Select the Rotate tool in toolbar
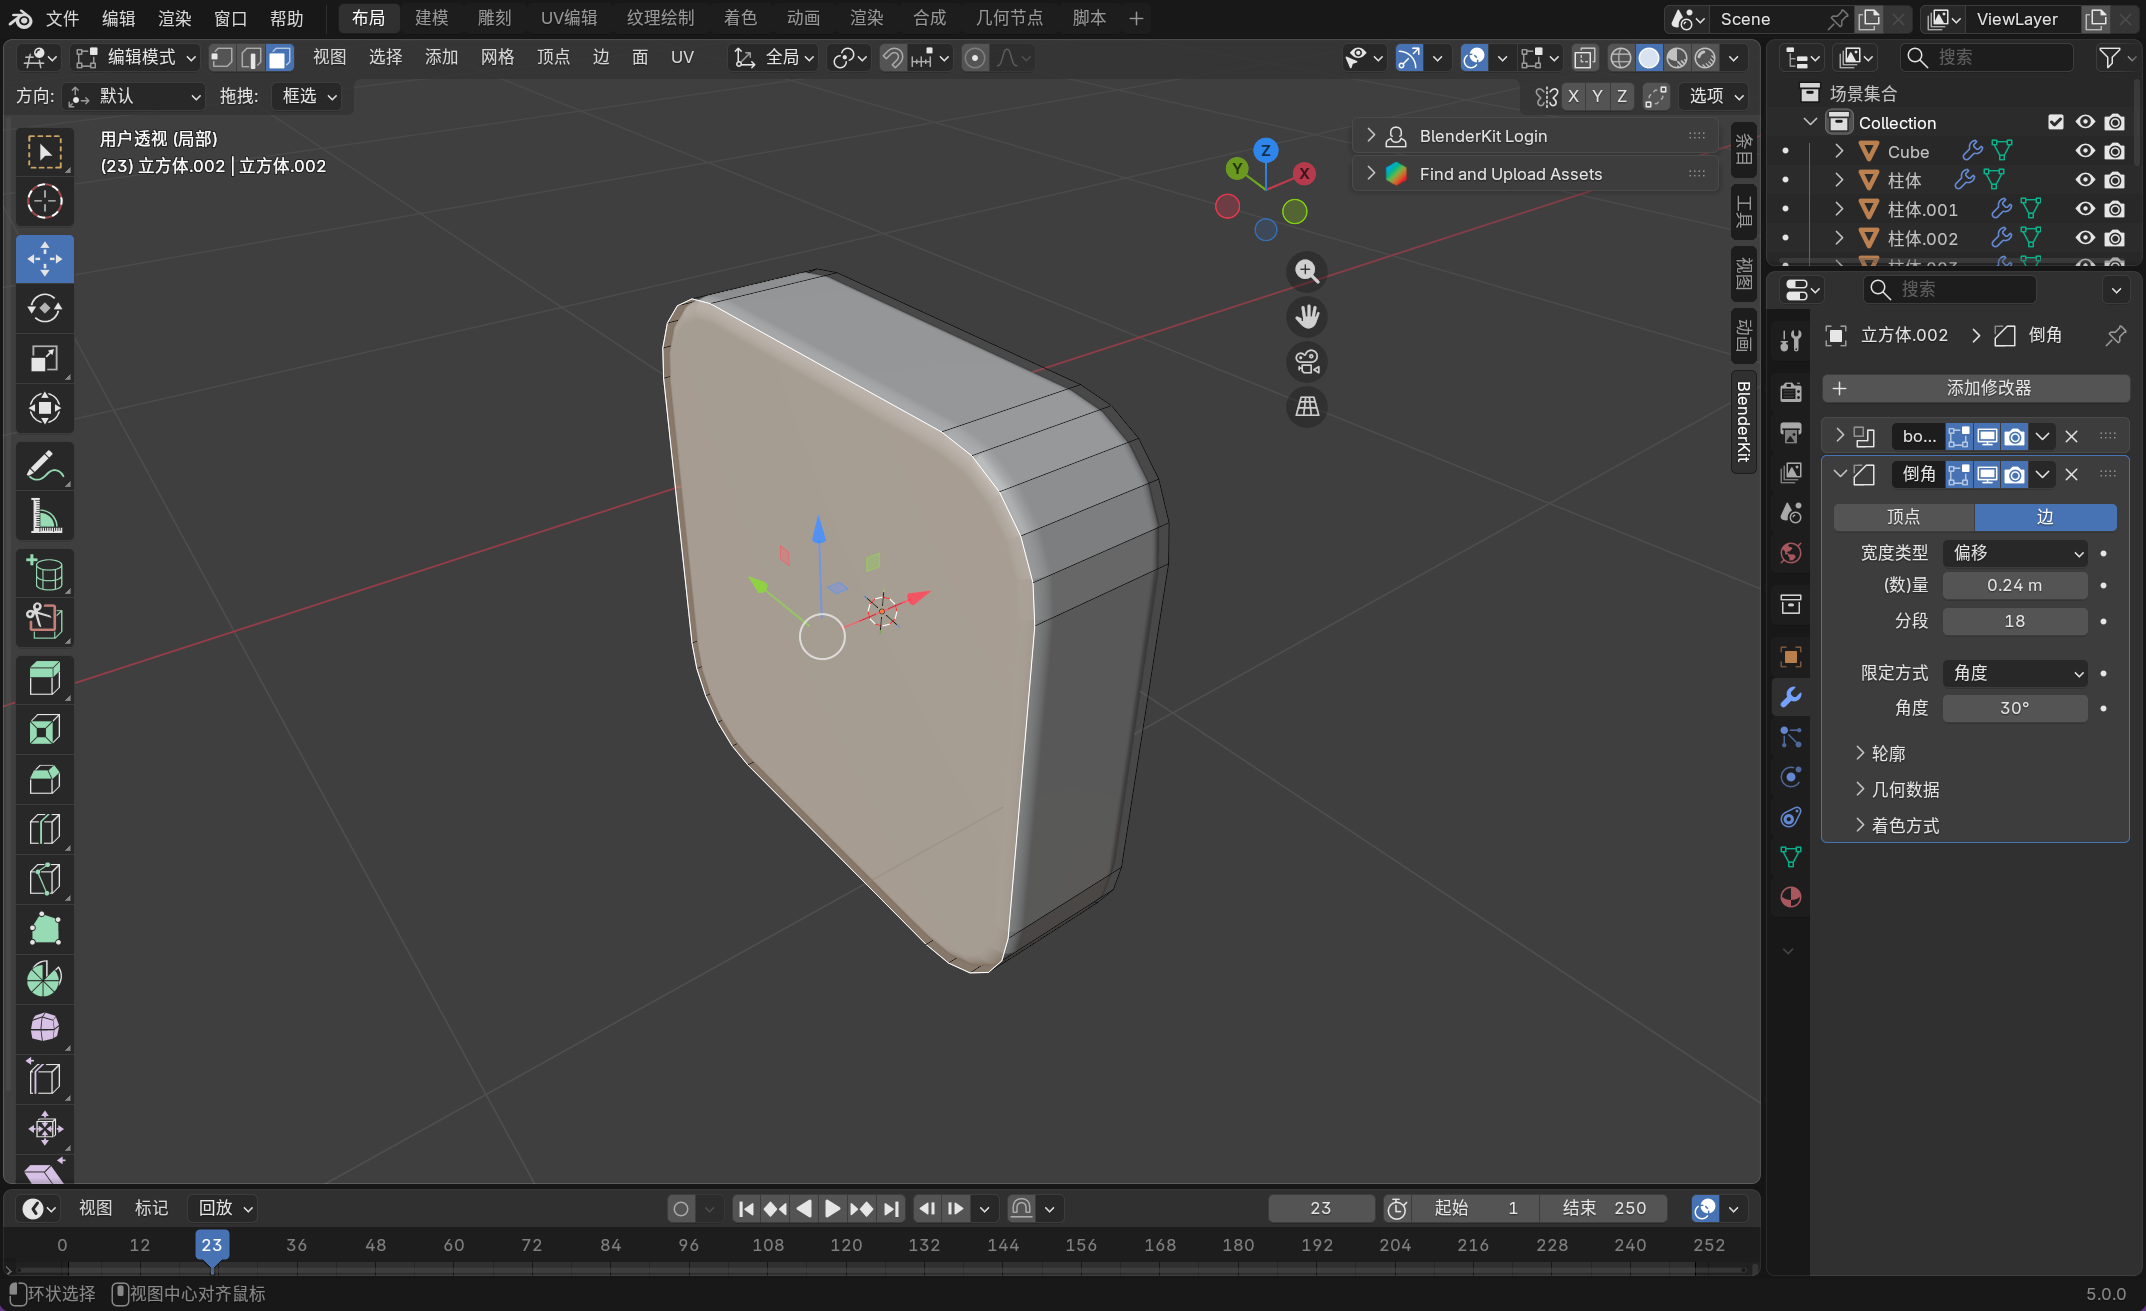 pos(44,308)
